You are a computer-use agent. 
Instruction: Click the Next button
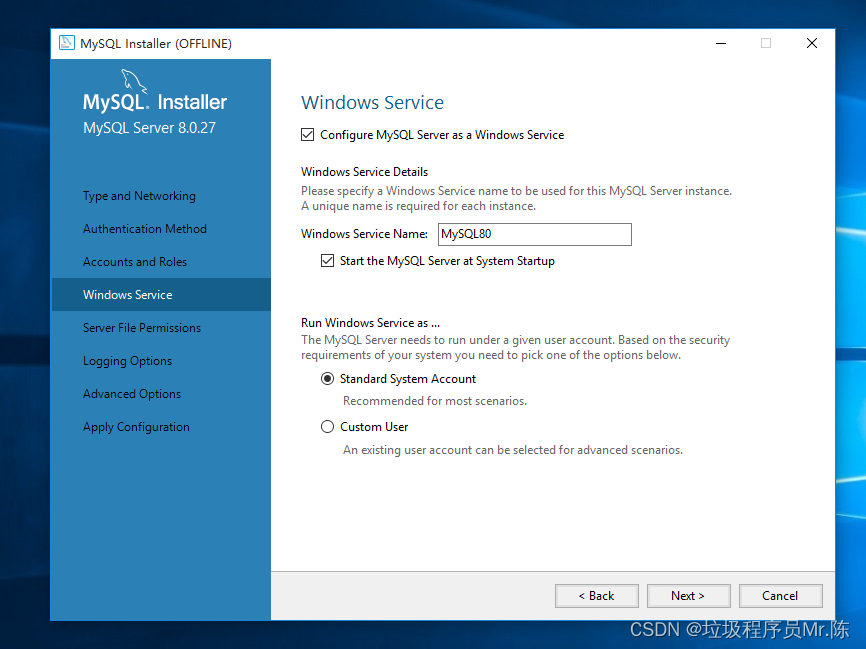point(689,596)
